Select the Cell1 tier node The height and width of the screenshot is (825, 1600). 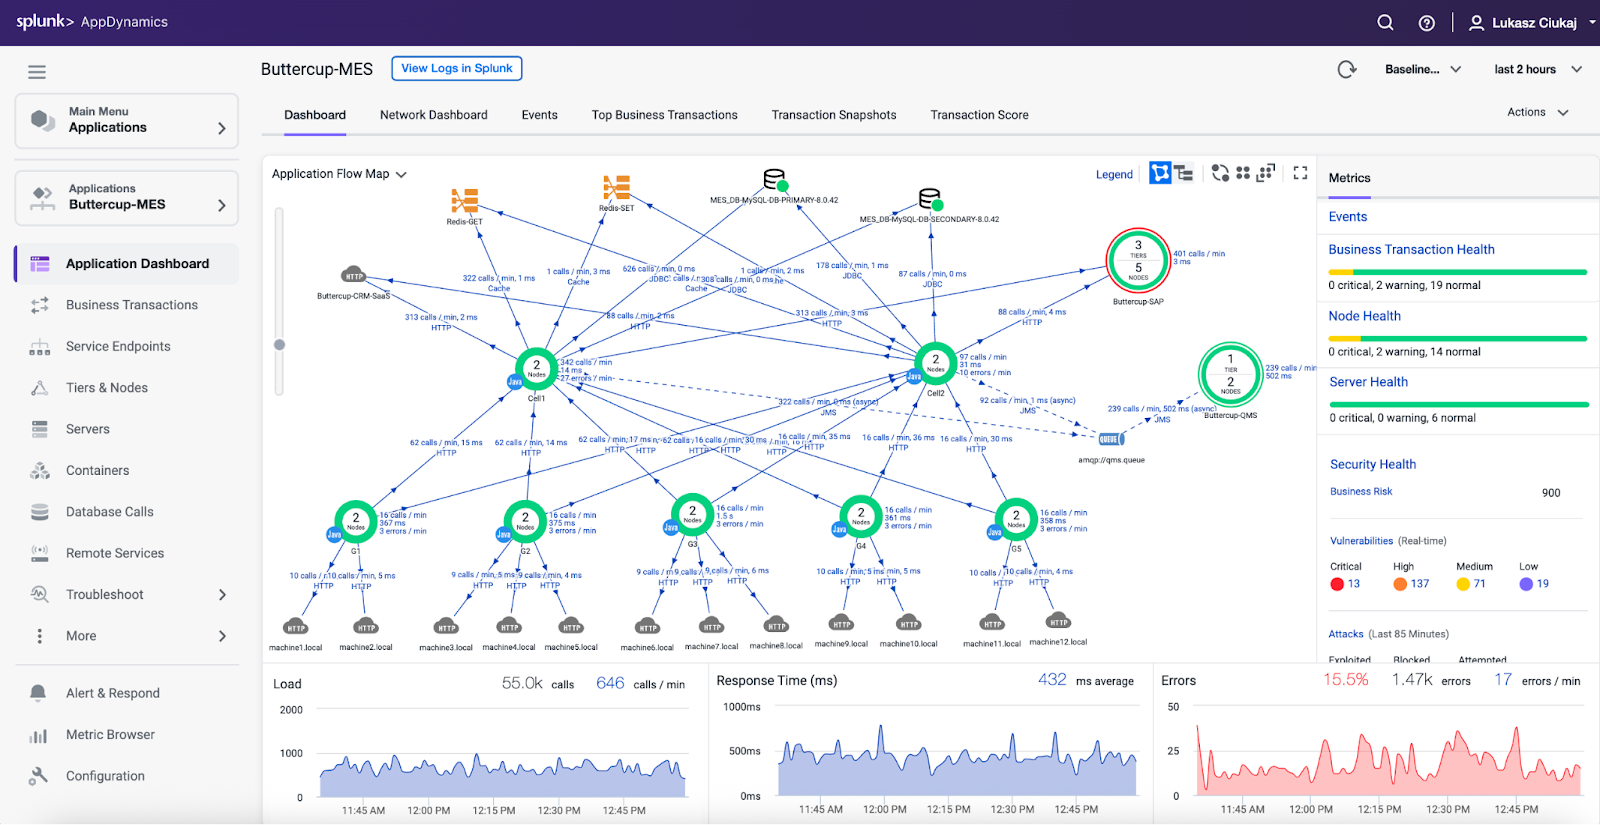coord(537,368)
